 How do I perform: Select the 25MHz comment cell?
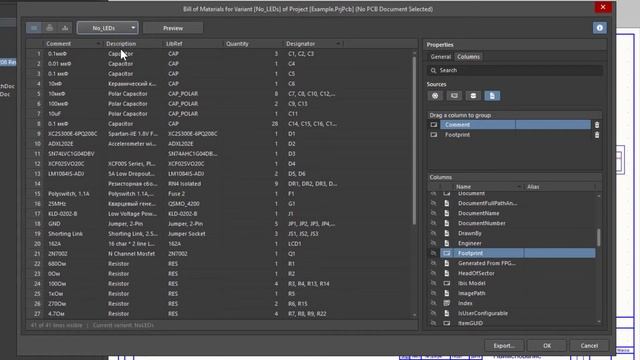tap(57, 204)
